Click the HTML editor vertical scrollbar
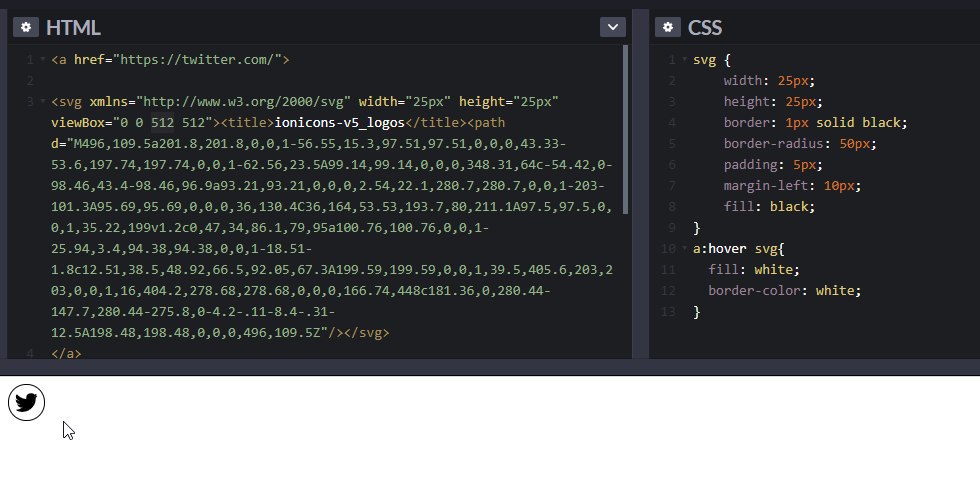The width and height of the screenshot is (980, 493). pos(625,129)
